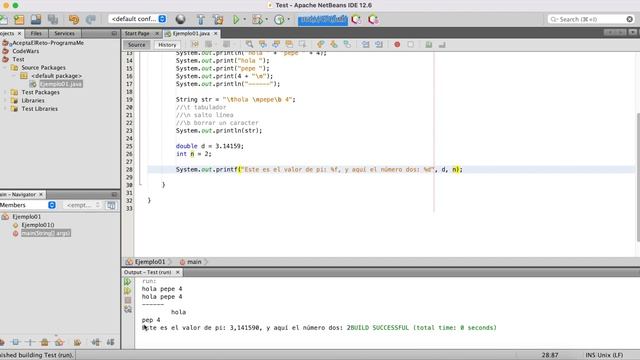
Task: Click Re-run with different parameters icon
Action: [128, 291]
